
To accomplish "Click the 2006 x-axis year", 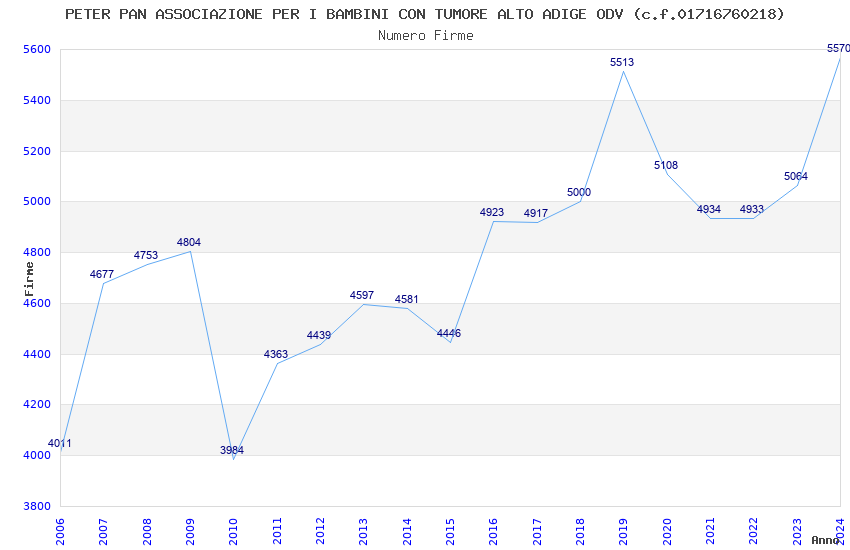I will (x=60, y=532).
